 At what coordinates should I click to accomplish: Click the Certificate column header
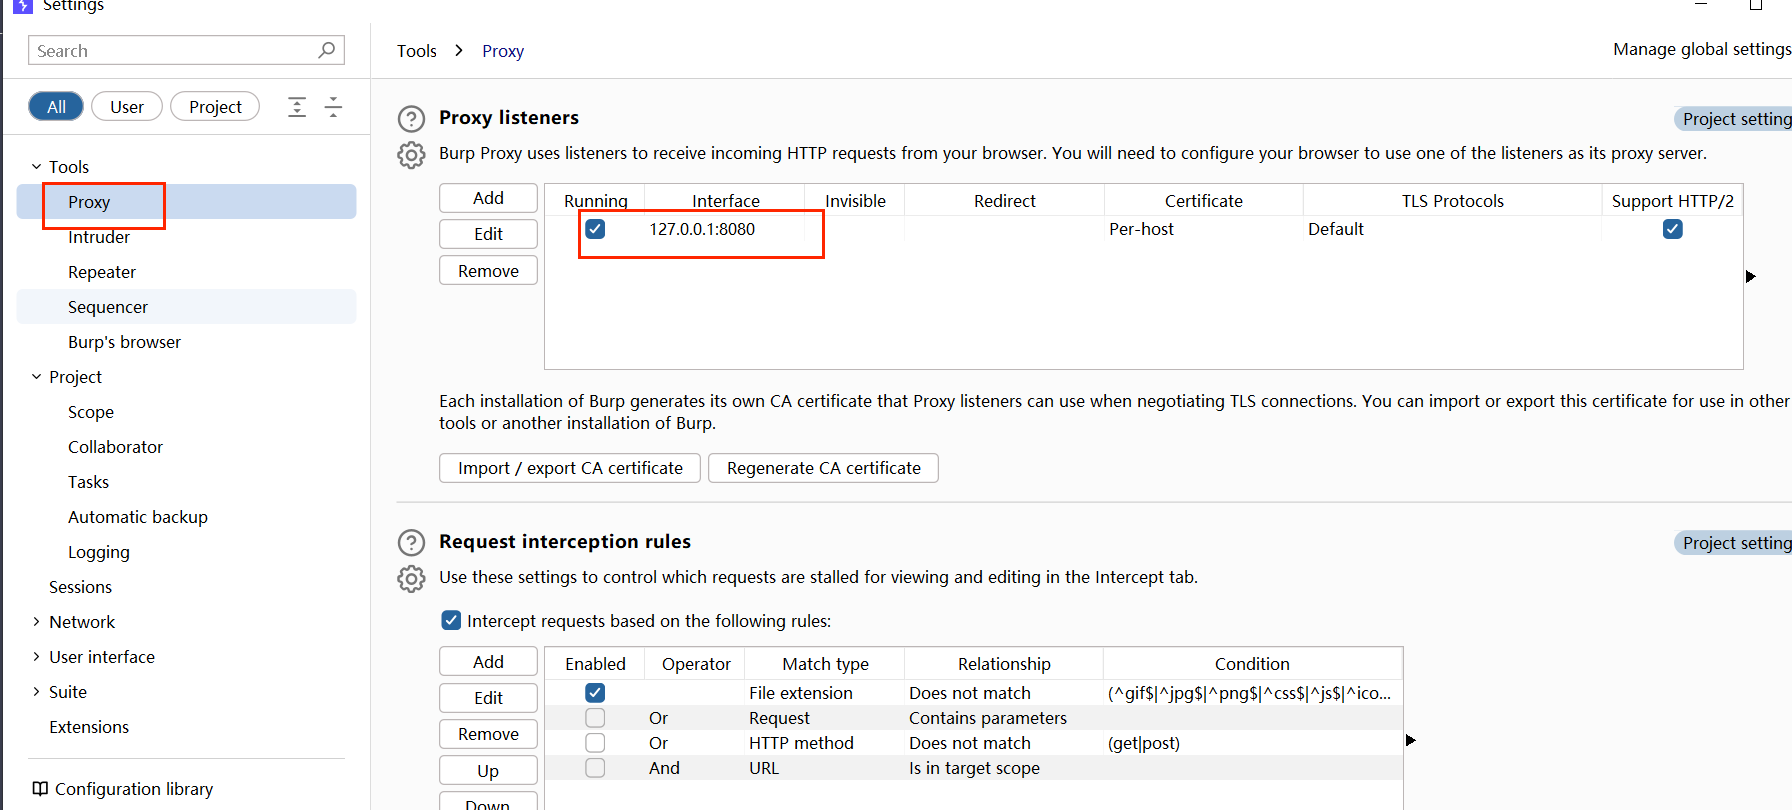click(x=1204, y=201)
